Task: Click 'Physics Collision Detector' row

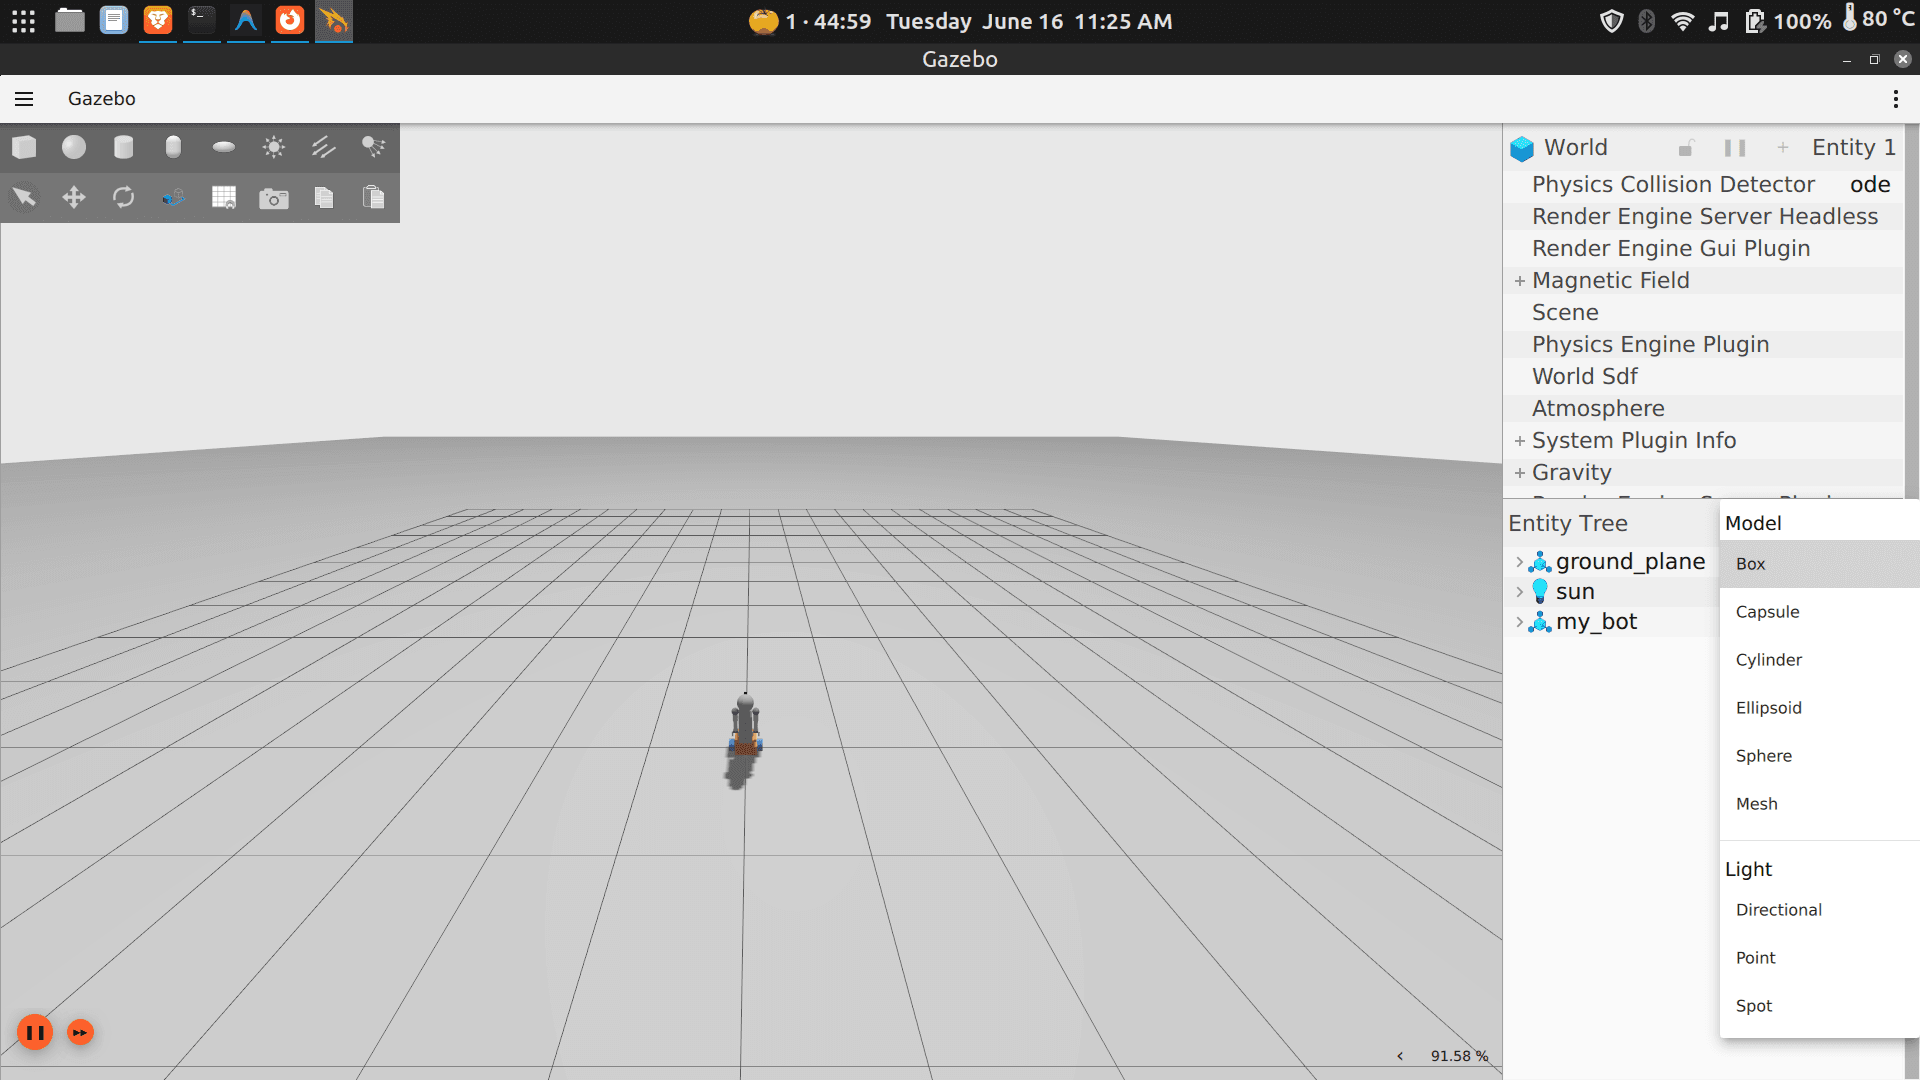Action: tap(1703, 185)
